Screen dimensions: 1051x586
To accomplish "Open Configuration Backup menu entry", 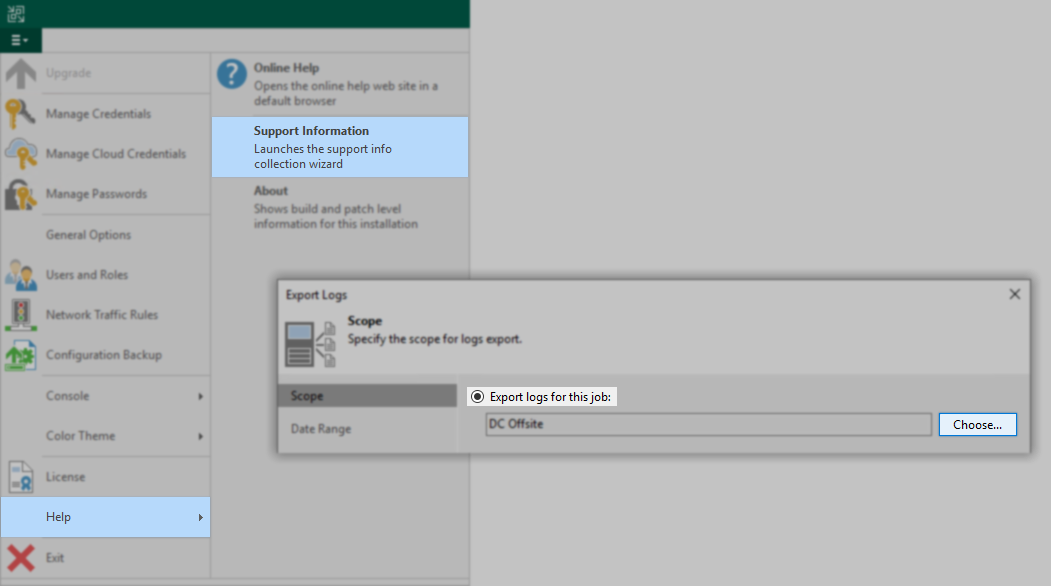I will (x=105, y=355).
